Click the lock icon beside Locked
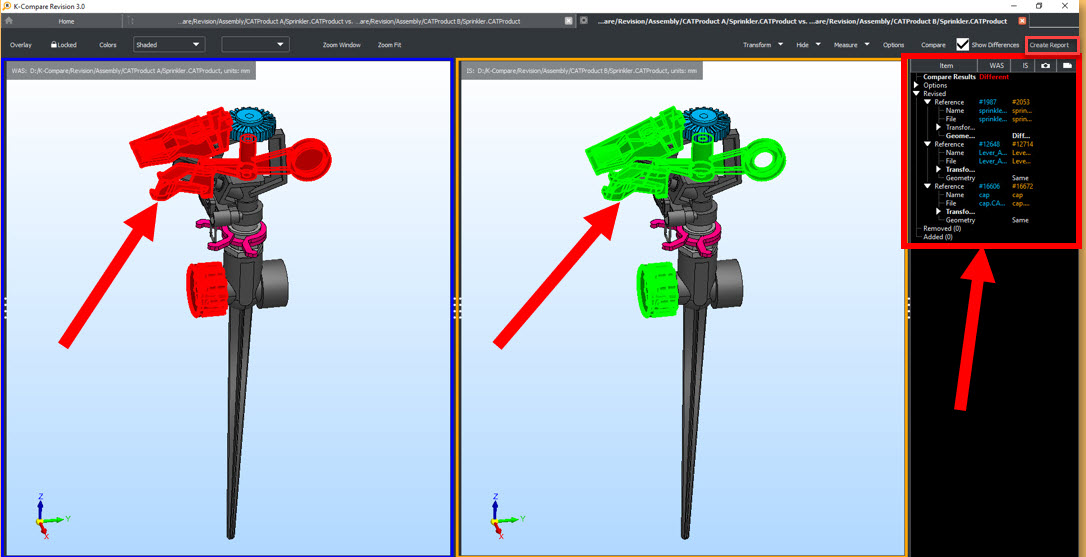This screenshot has height=557, width=1086. click(54, 45)
